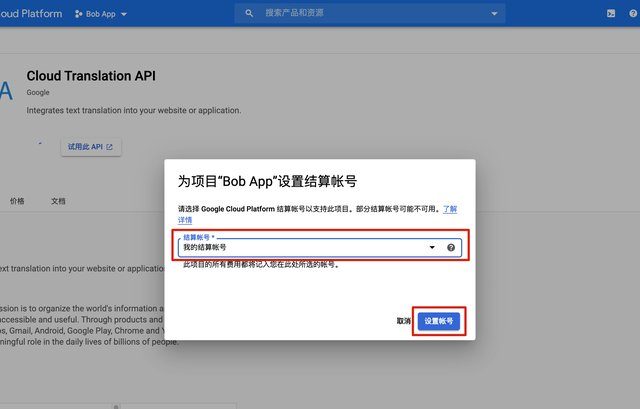Switch to the 价格 tab
This screenshot has width=640, height=409.
[17, 201]
